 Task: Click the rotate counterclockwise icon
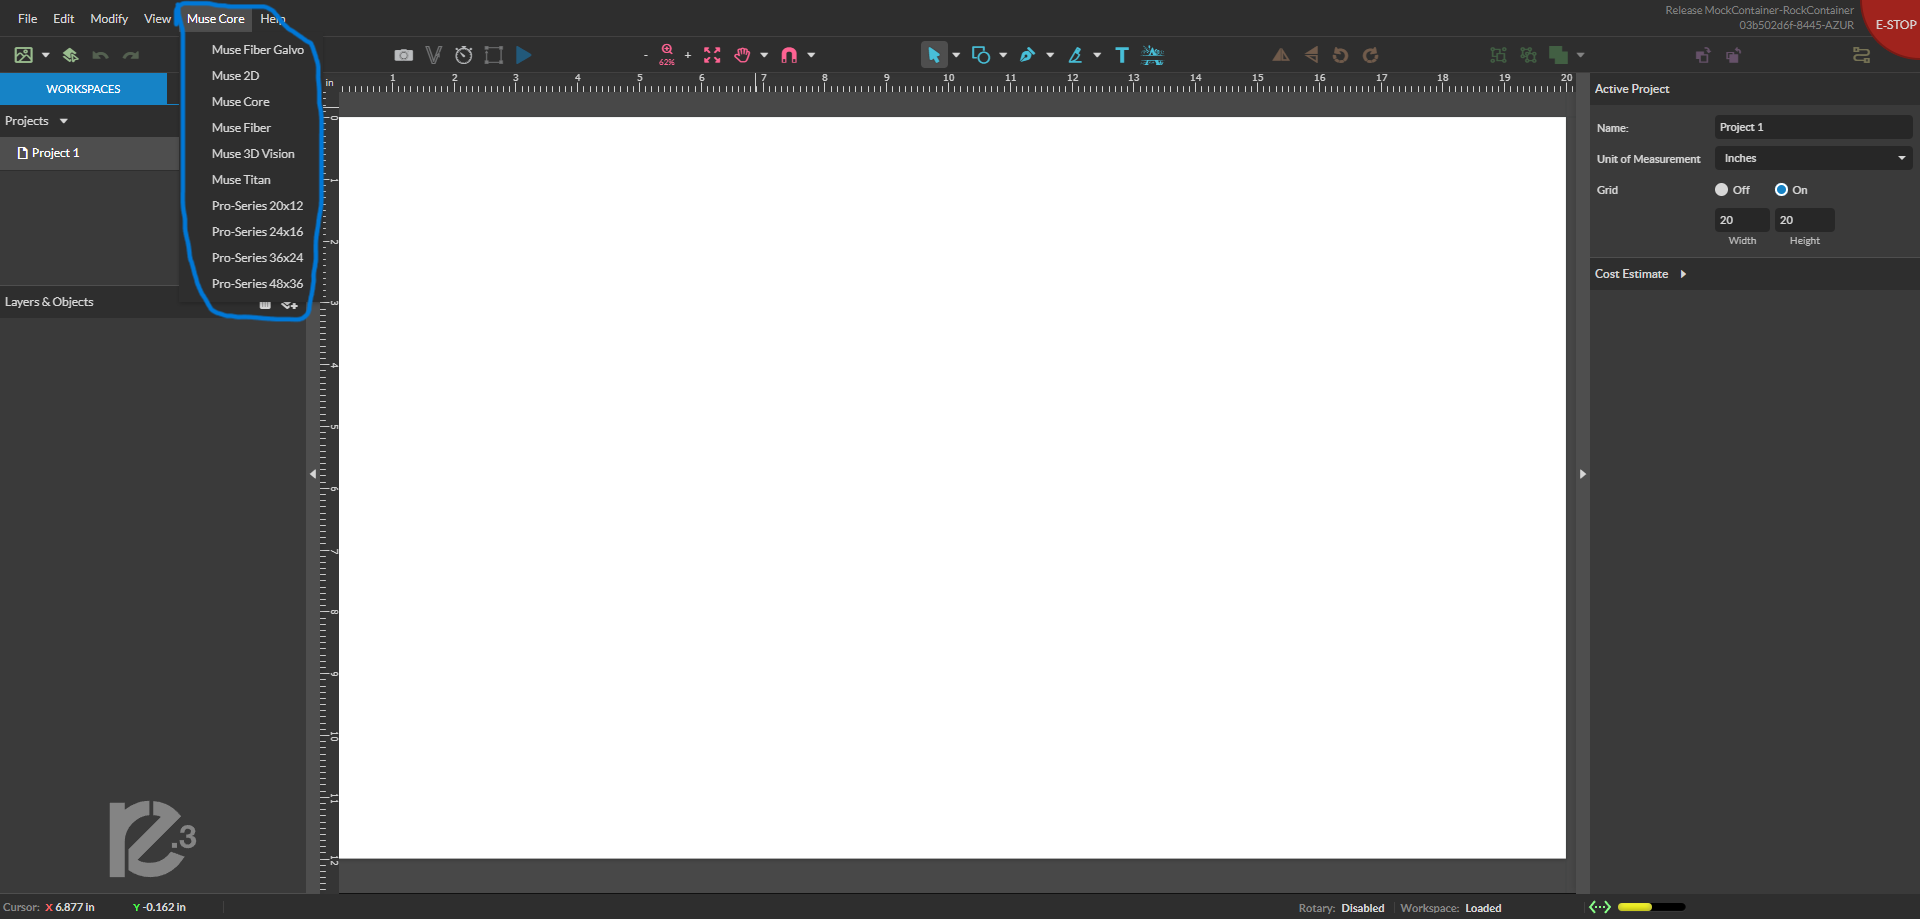click(1341, 55)
